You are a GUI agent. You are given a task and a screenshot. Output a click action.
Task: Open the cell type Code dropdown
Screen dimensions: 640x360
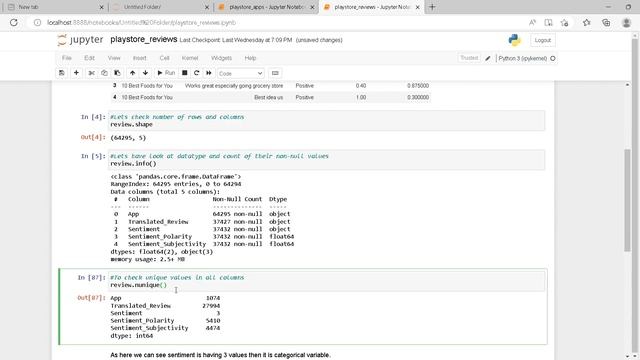(240, 73)
